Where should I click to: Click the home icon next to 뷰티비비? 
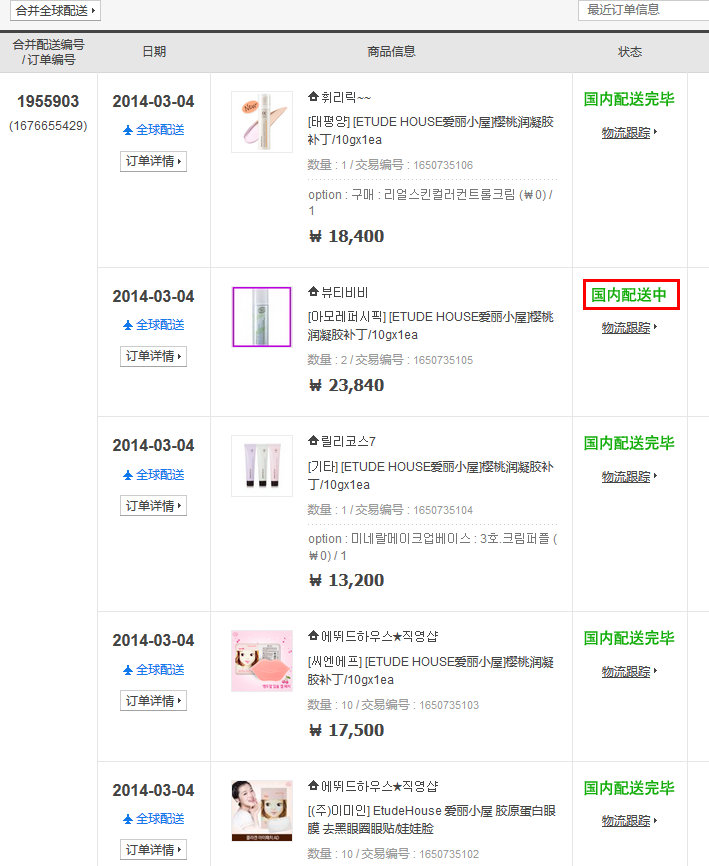313,292
